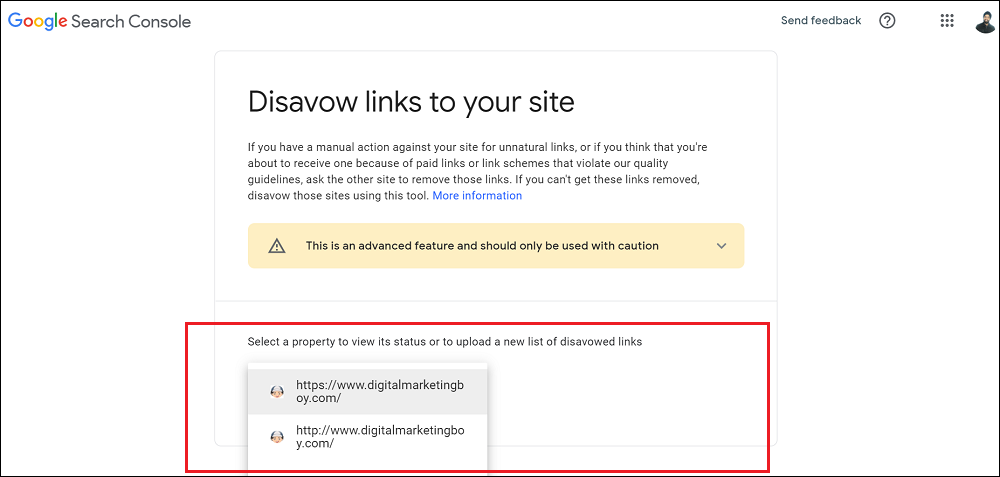Click Send feedback link

pyautogui.click(x=821, y=20)
